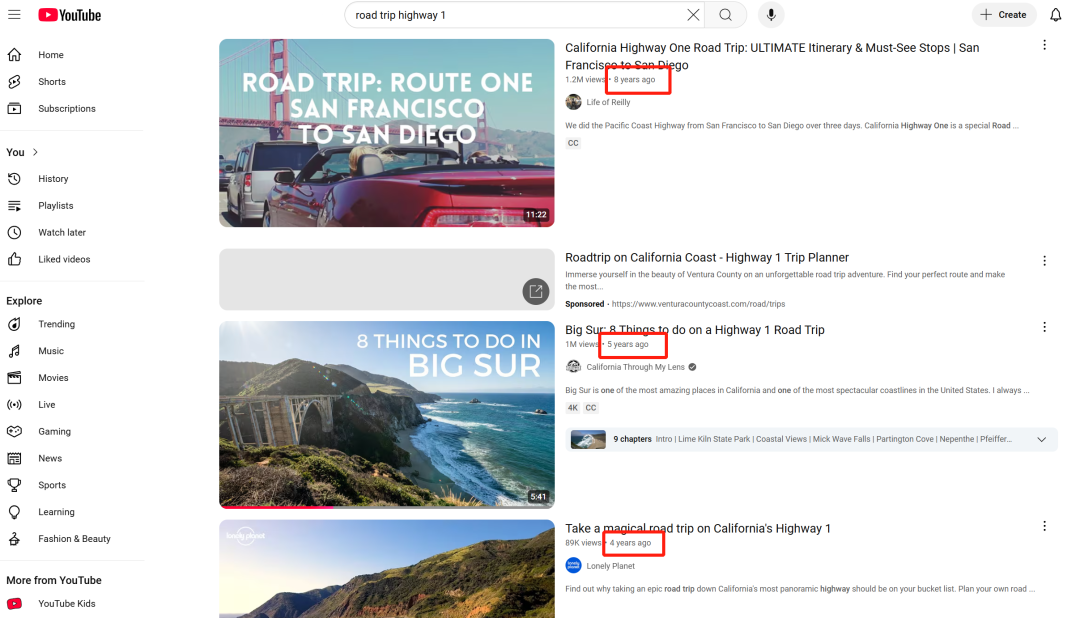This screenshot has width=1080, height=618.
Task: Click the YouTube logo
Action: (x=69, y=15)
